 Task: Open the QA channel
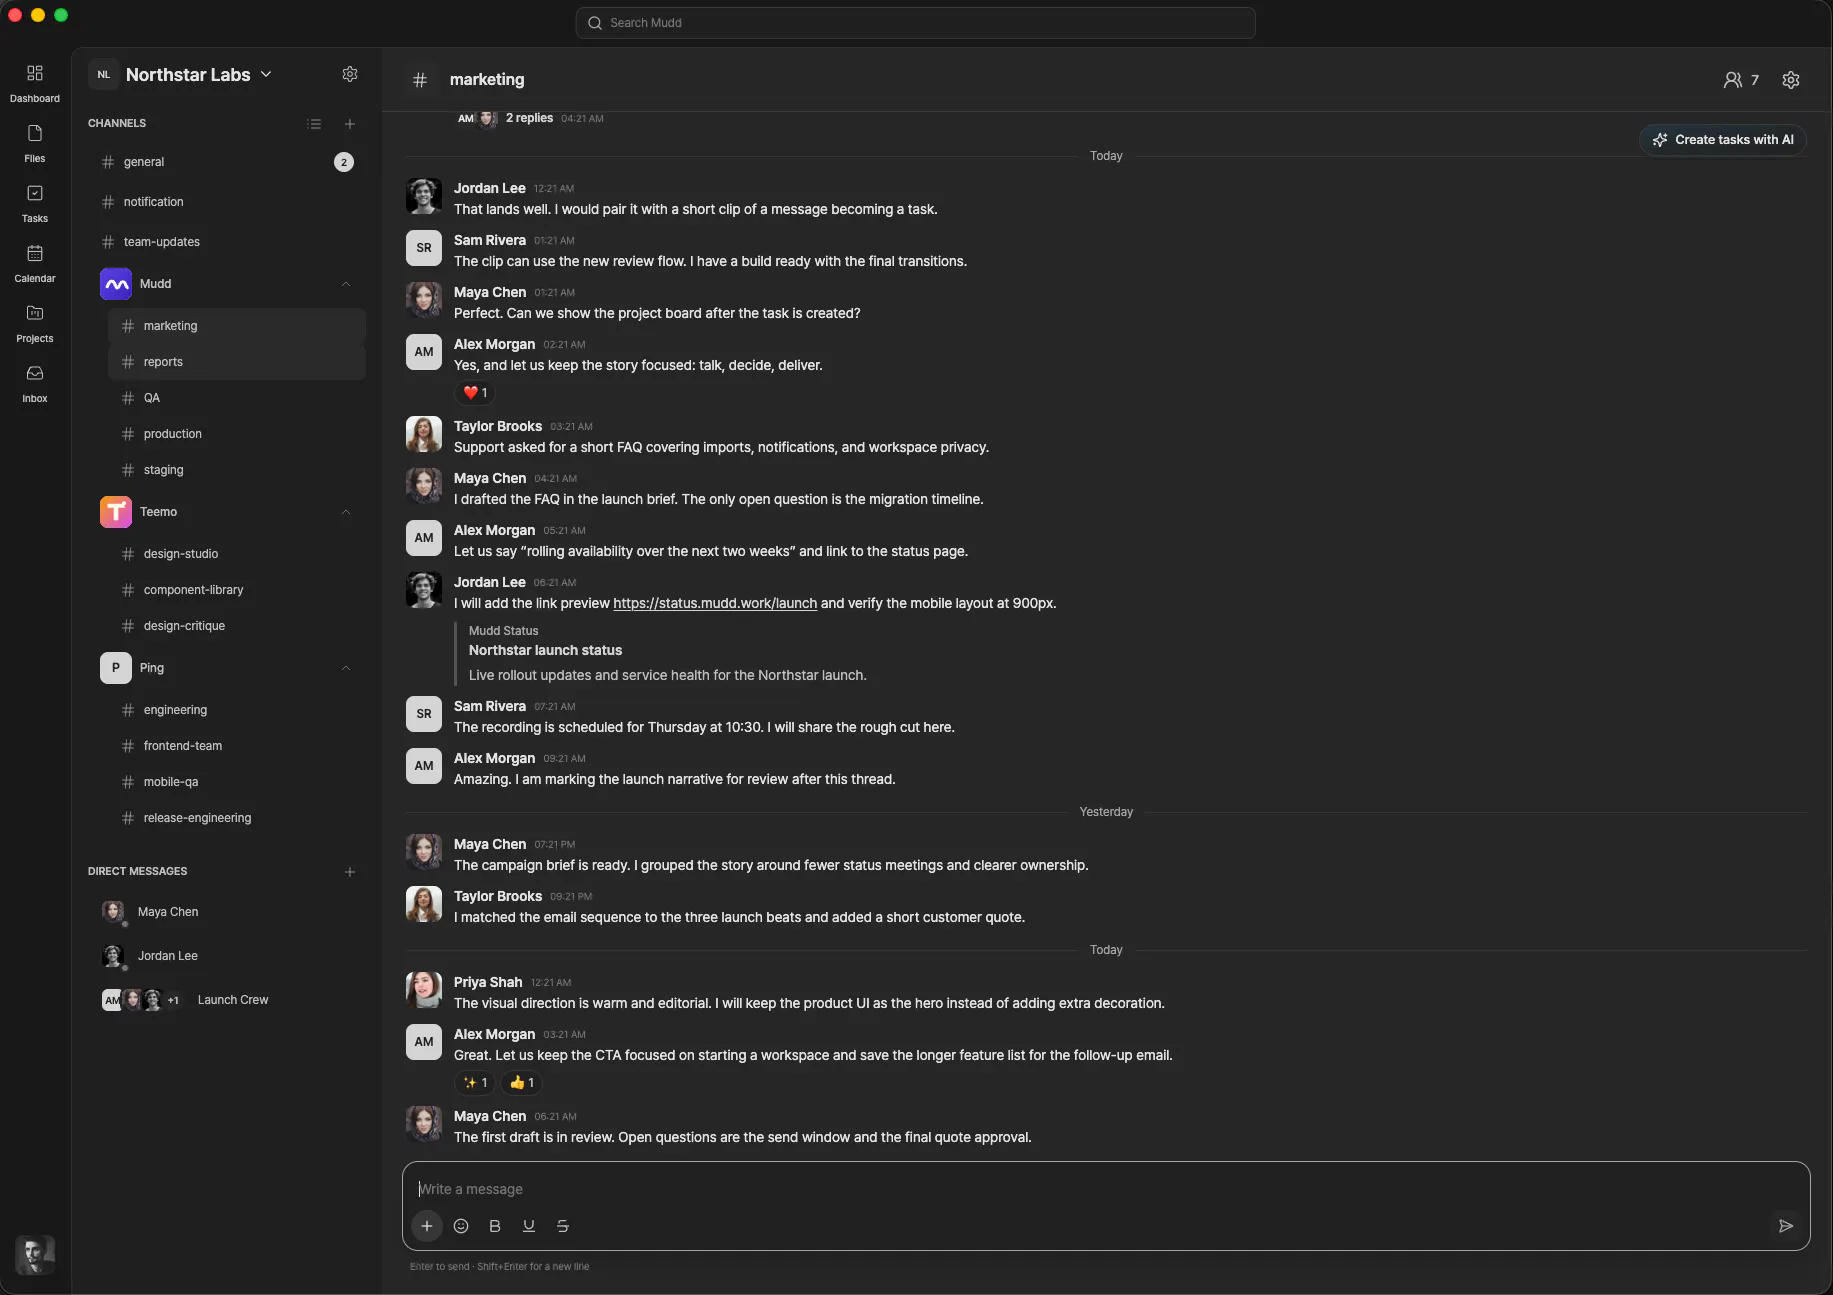pyautogui.click(x=237, y=398)
